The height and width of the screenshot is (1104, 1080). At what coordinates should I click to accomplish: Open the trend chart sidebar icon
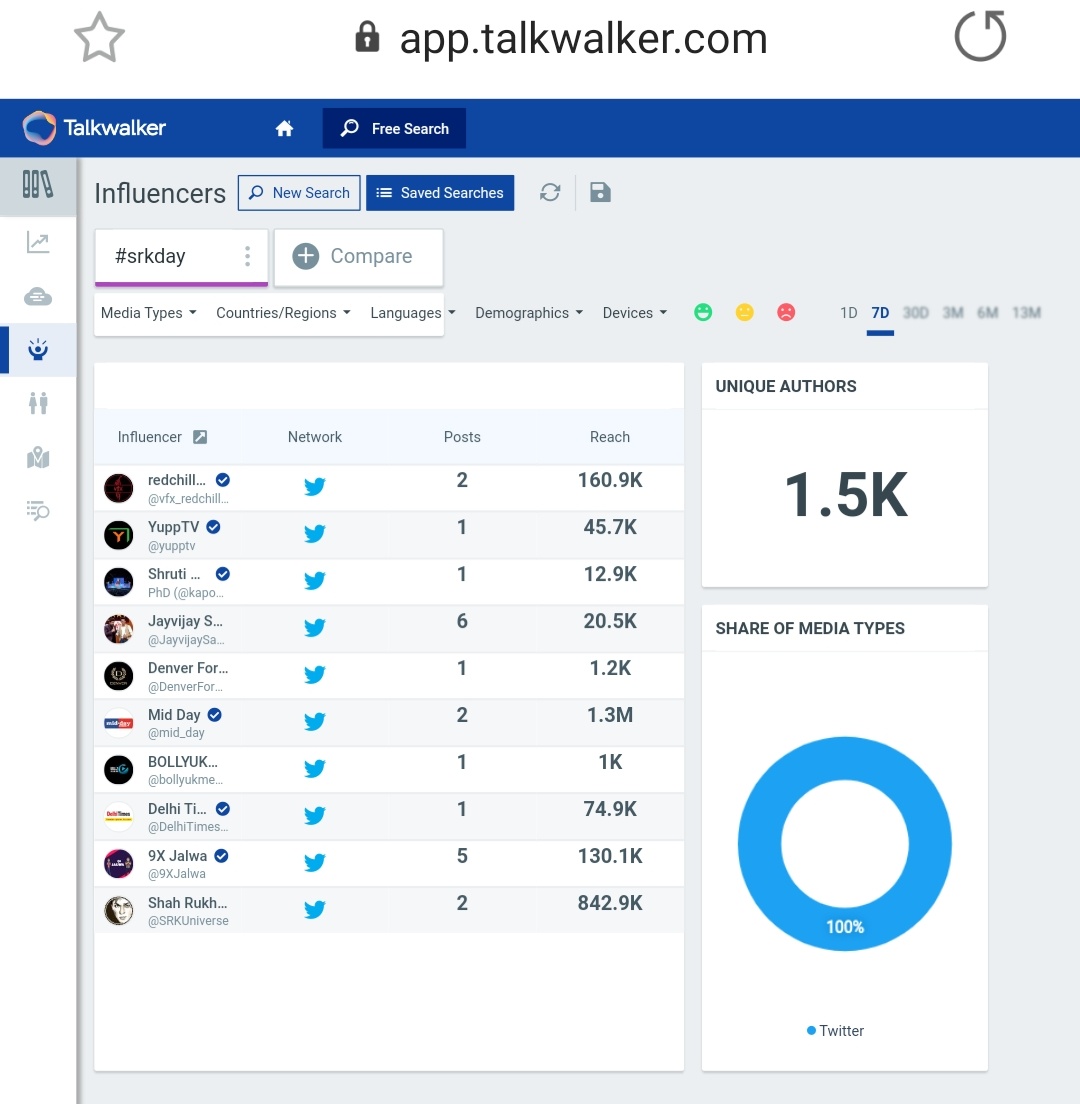click(x=38, y=242)
